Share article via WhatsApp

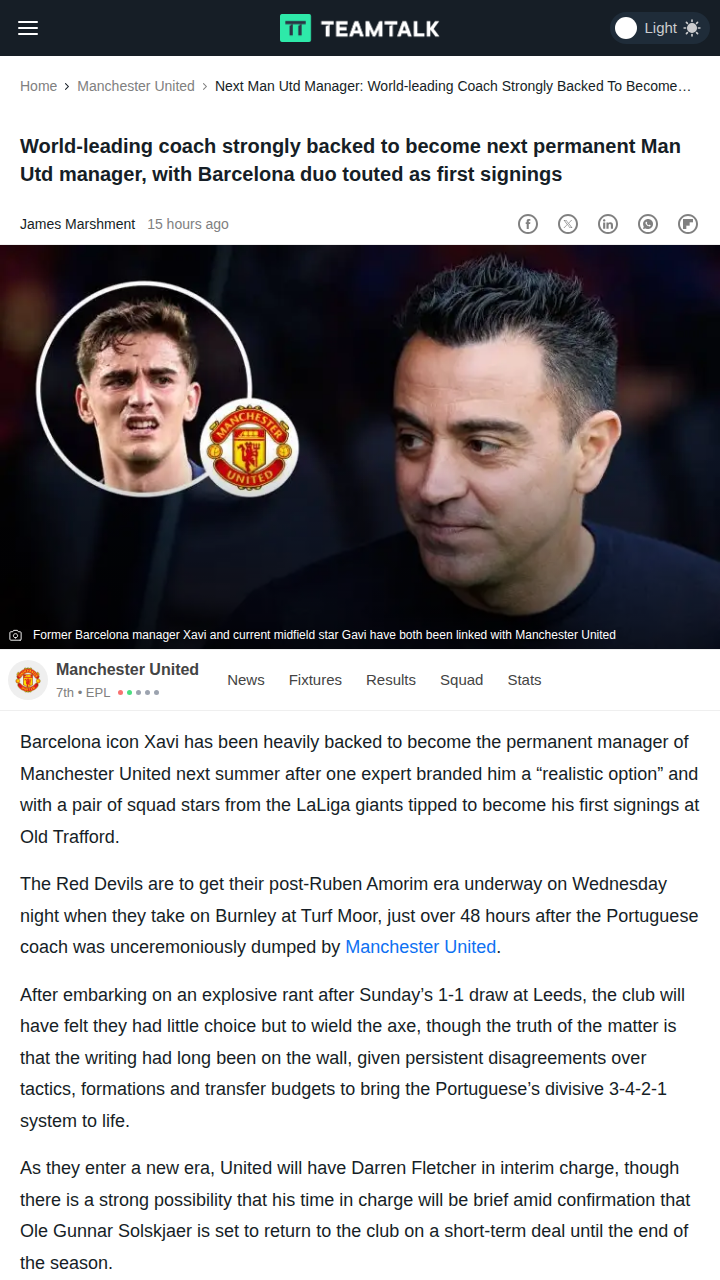[x=648, y=224]
